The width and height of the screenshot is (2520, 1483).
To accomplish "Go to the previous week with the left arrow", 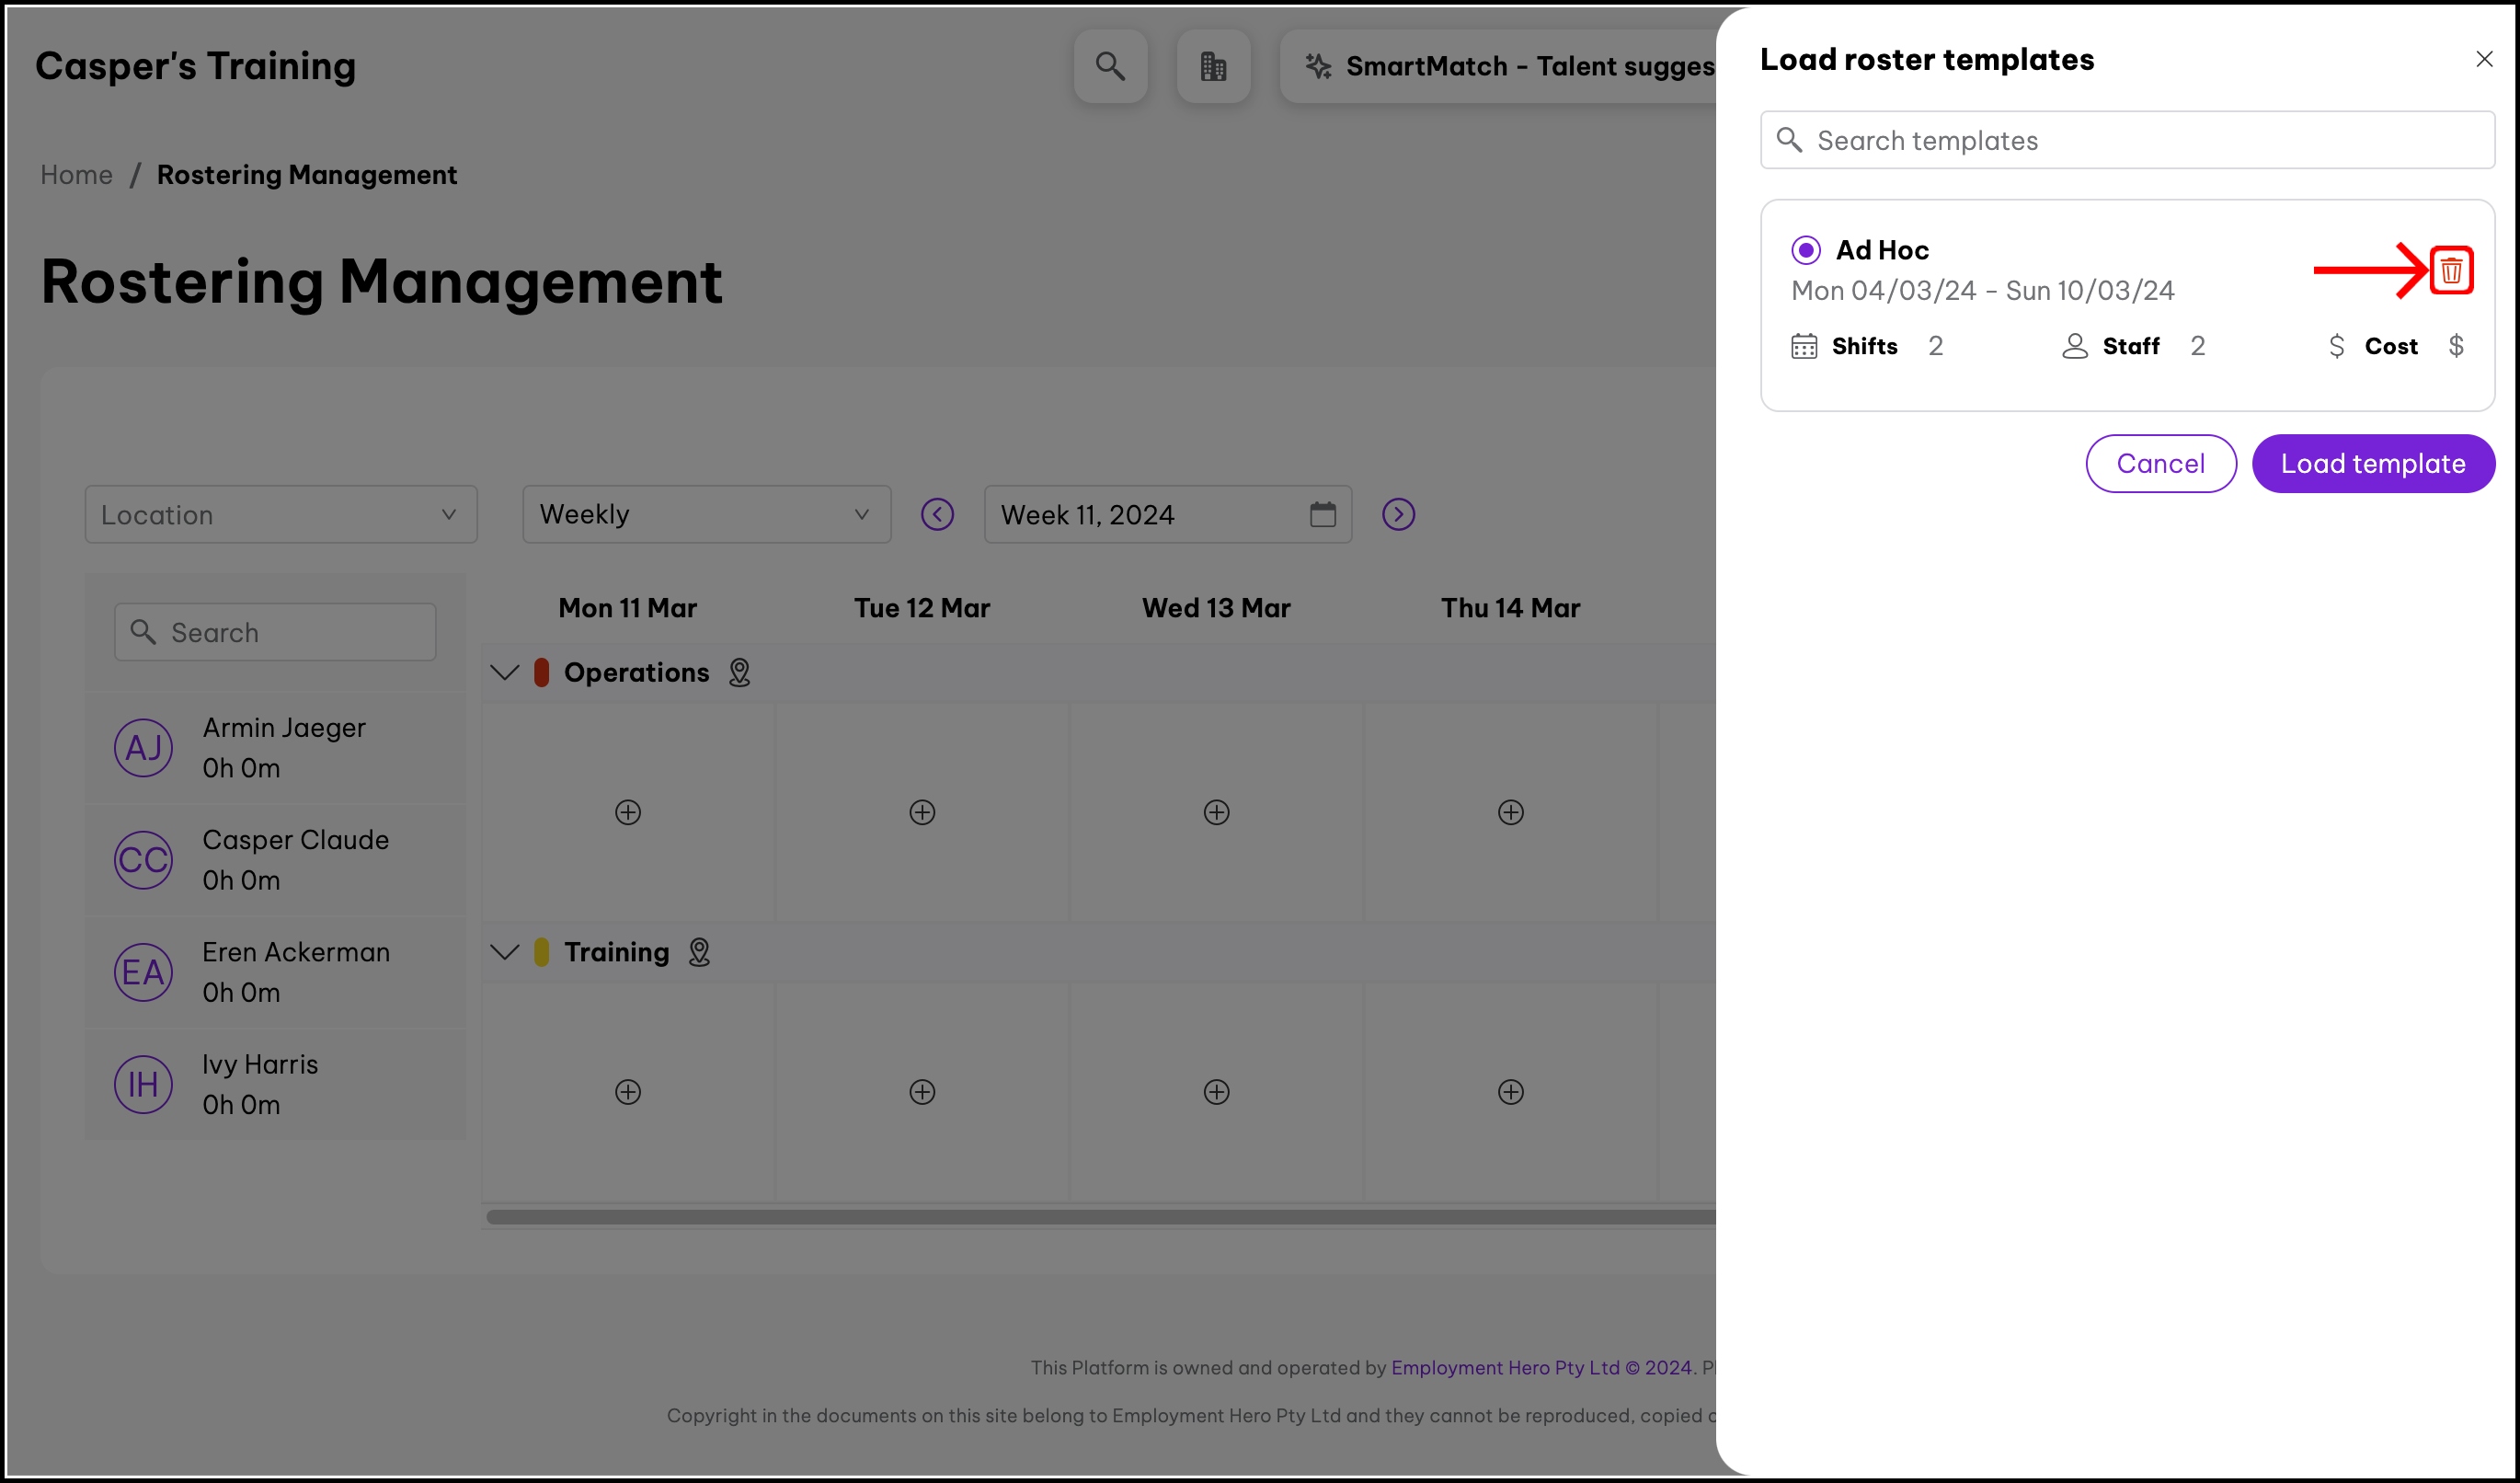I will tap(937, 514).
